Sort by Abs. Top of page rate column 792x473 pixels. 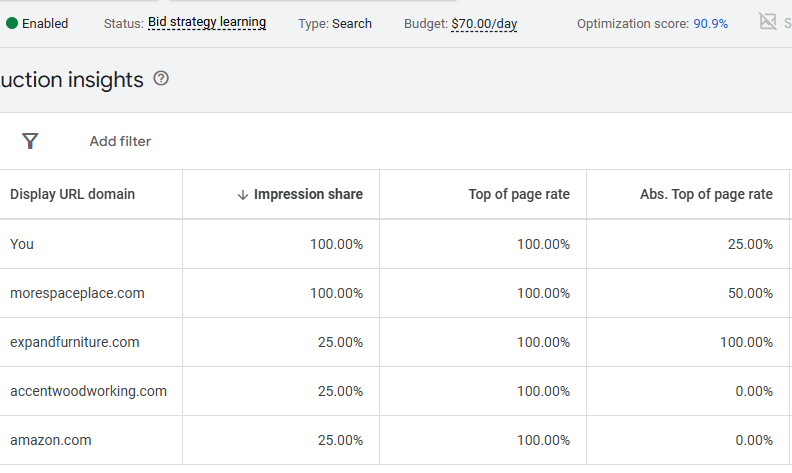point(706,194)
